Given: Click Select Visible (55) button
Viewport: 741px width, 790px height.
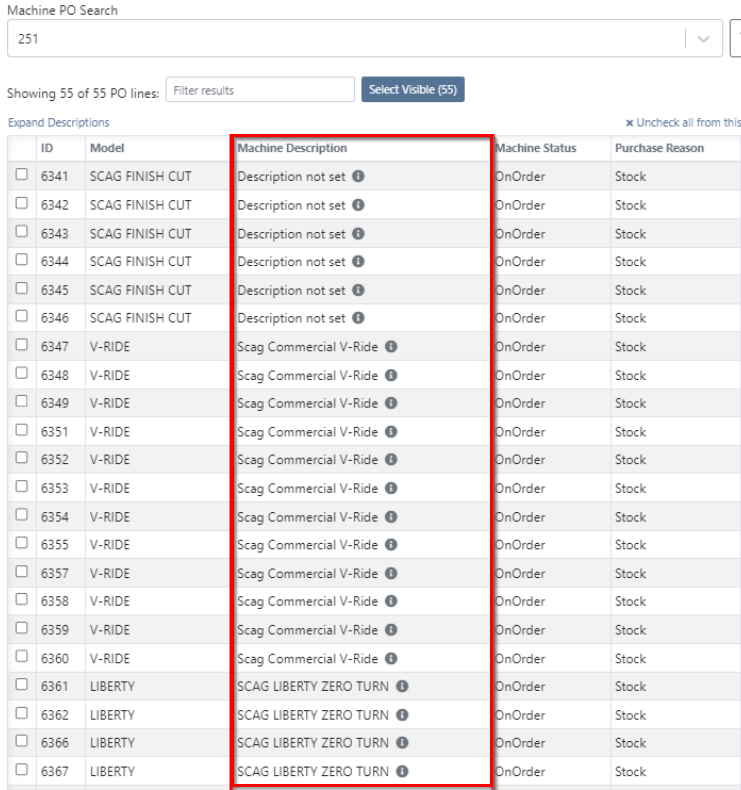Looking at the screenshot, I should [x=413, y=90].
